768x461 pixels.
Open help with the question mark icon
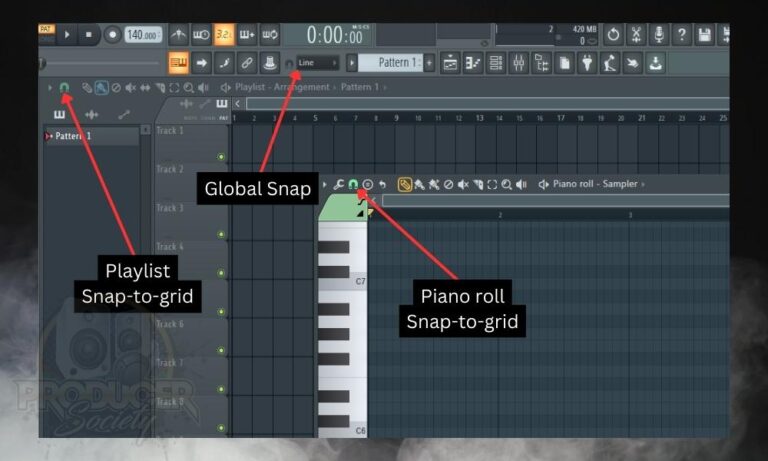coord(681,35)
